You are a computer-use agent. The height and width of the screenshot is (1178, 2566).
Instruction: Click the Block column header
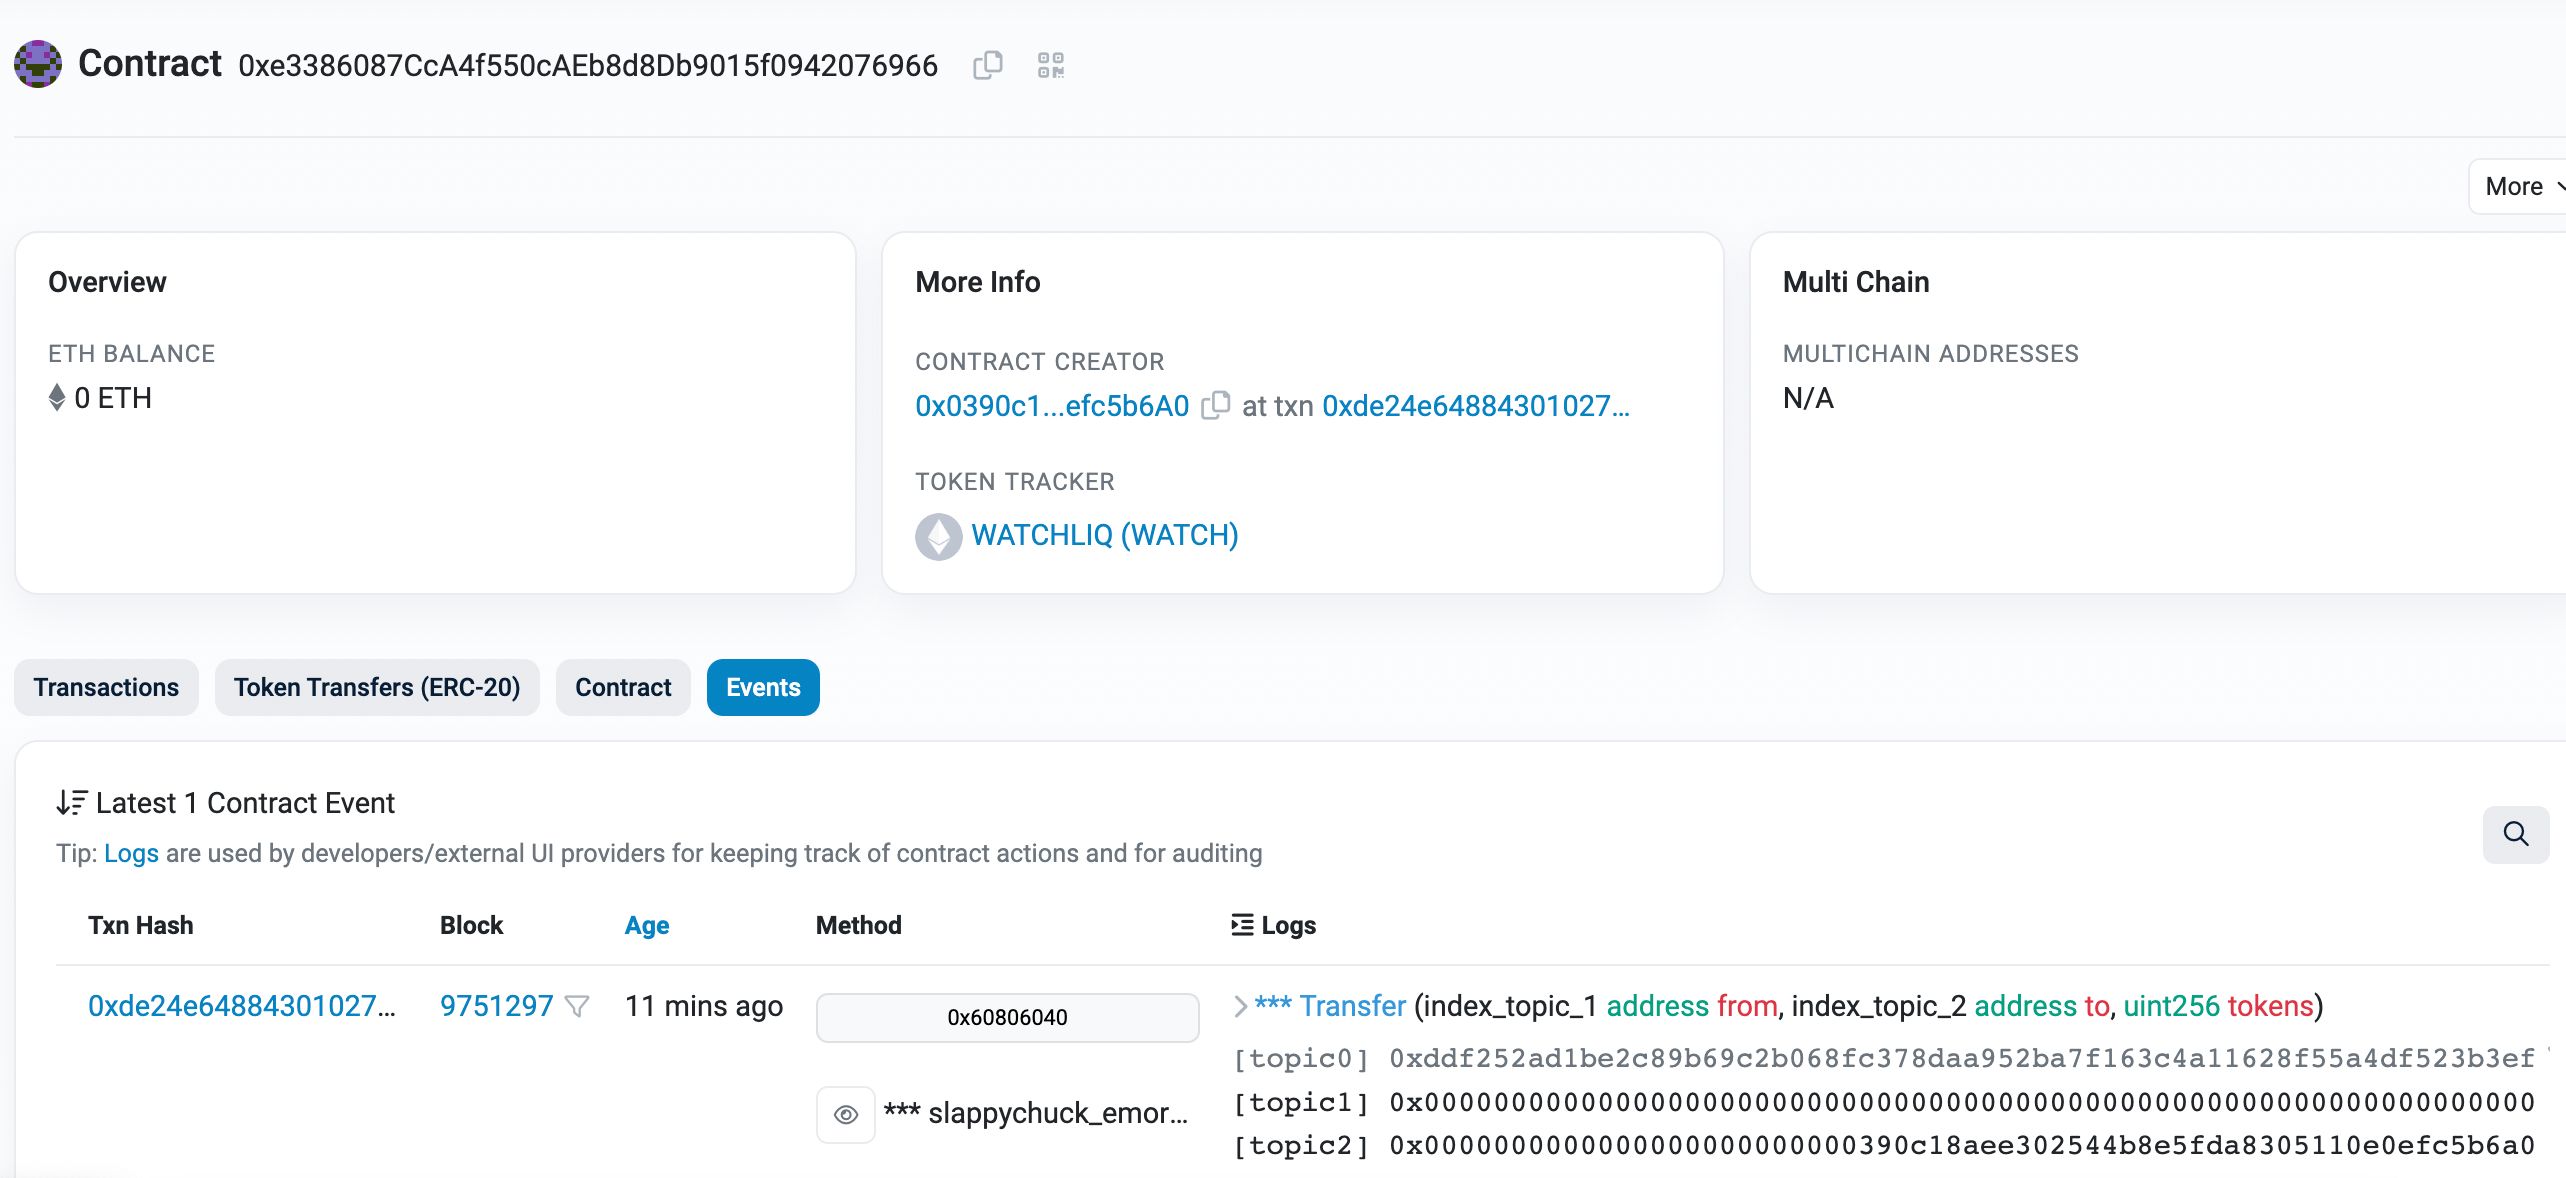pyautogui.click(x=472, y=925)
